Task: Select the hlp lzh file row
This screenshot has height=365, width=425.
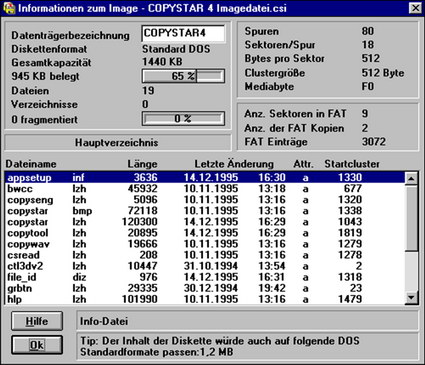Action: click(x=204, y=299)
